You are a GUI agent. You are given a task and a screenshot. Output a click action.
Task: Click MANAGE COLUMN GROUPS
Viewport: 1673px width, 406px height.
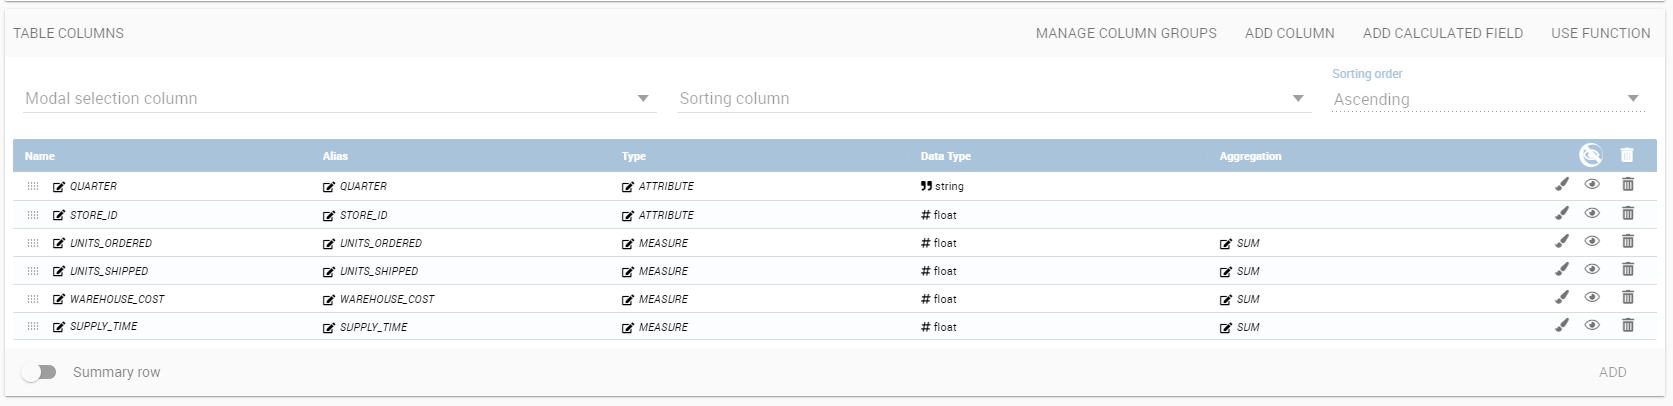(x=1126, y=33)
